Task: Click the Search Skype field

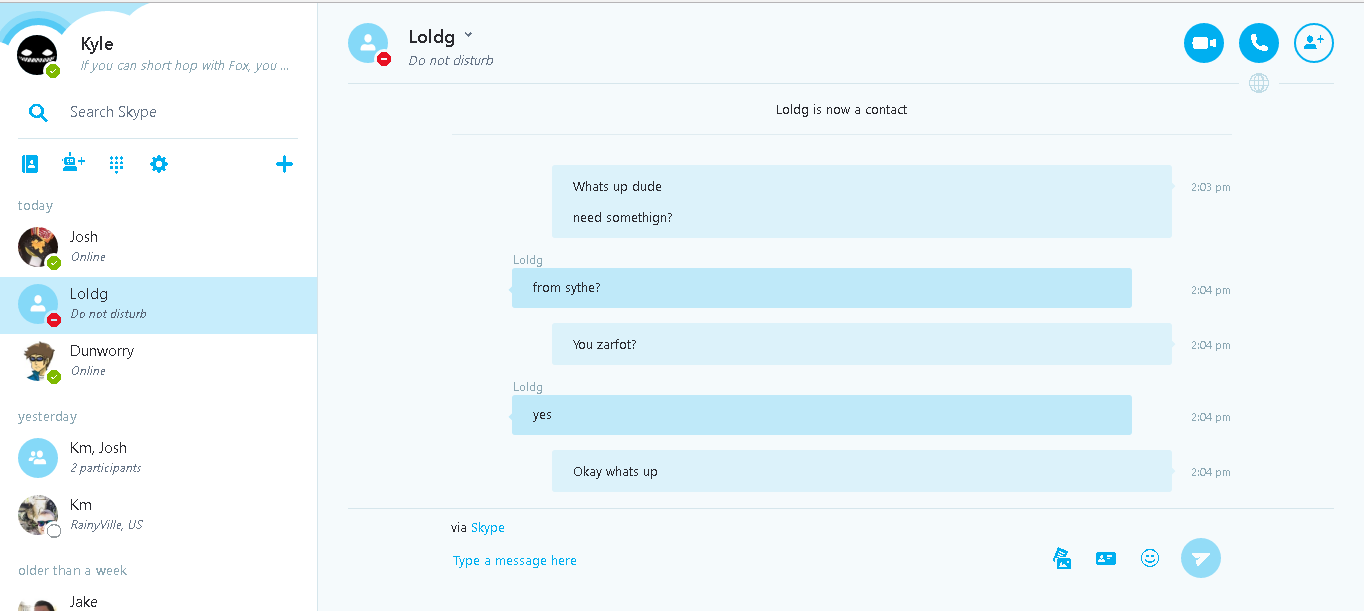Action: pos(159,112)
